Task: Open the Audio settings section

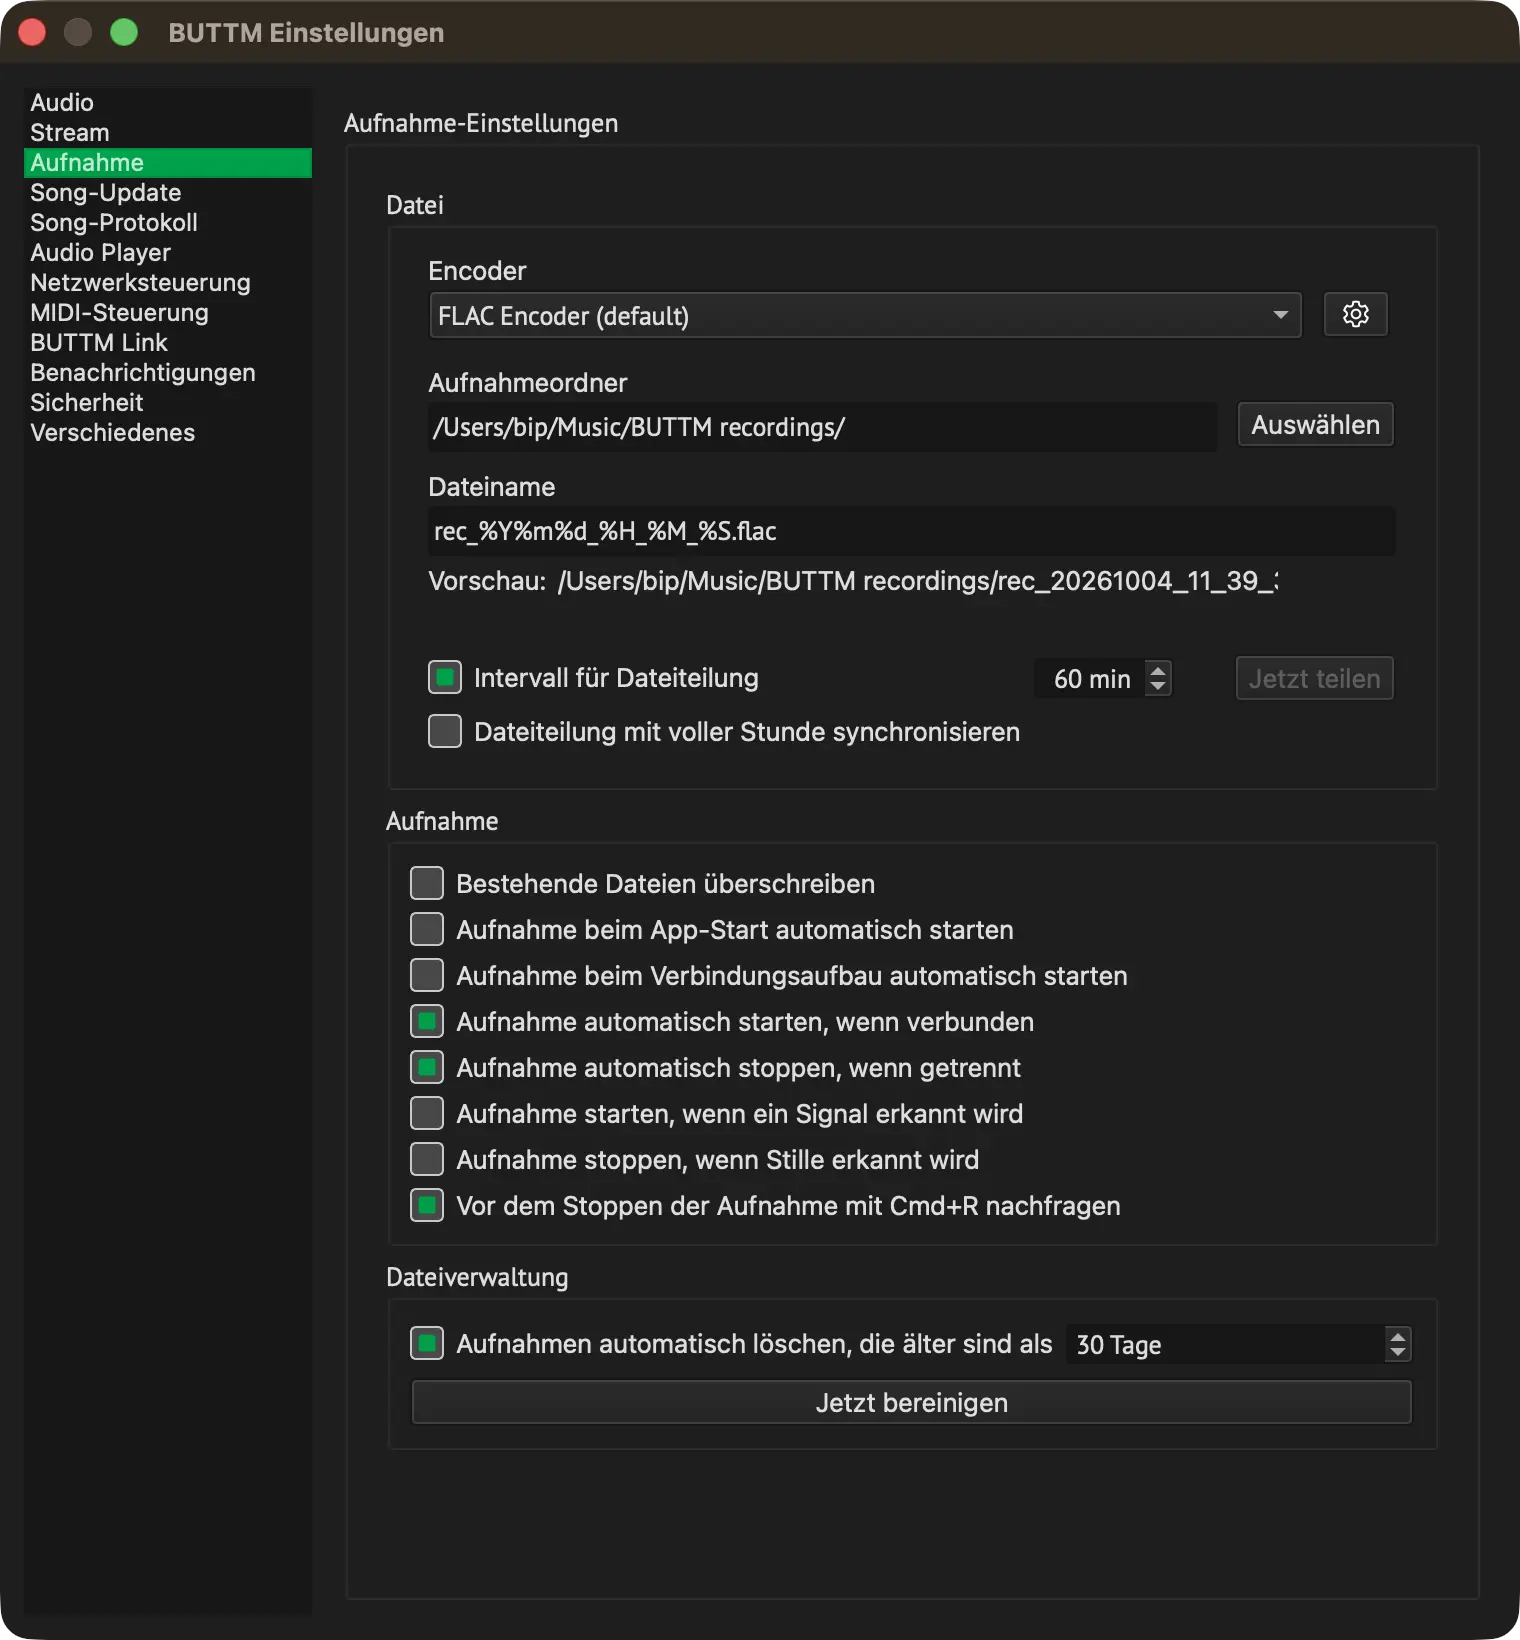Action: [x=168, y=102]
